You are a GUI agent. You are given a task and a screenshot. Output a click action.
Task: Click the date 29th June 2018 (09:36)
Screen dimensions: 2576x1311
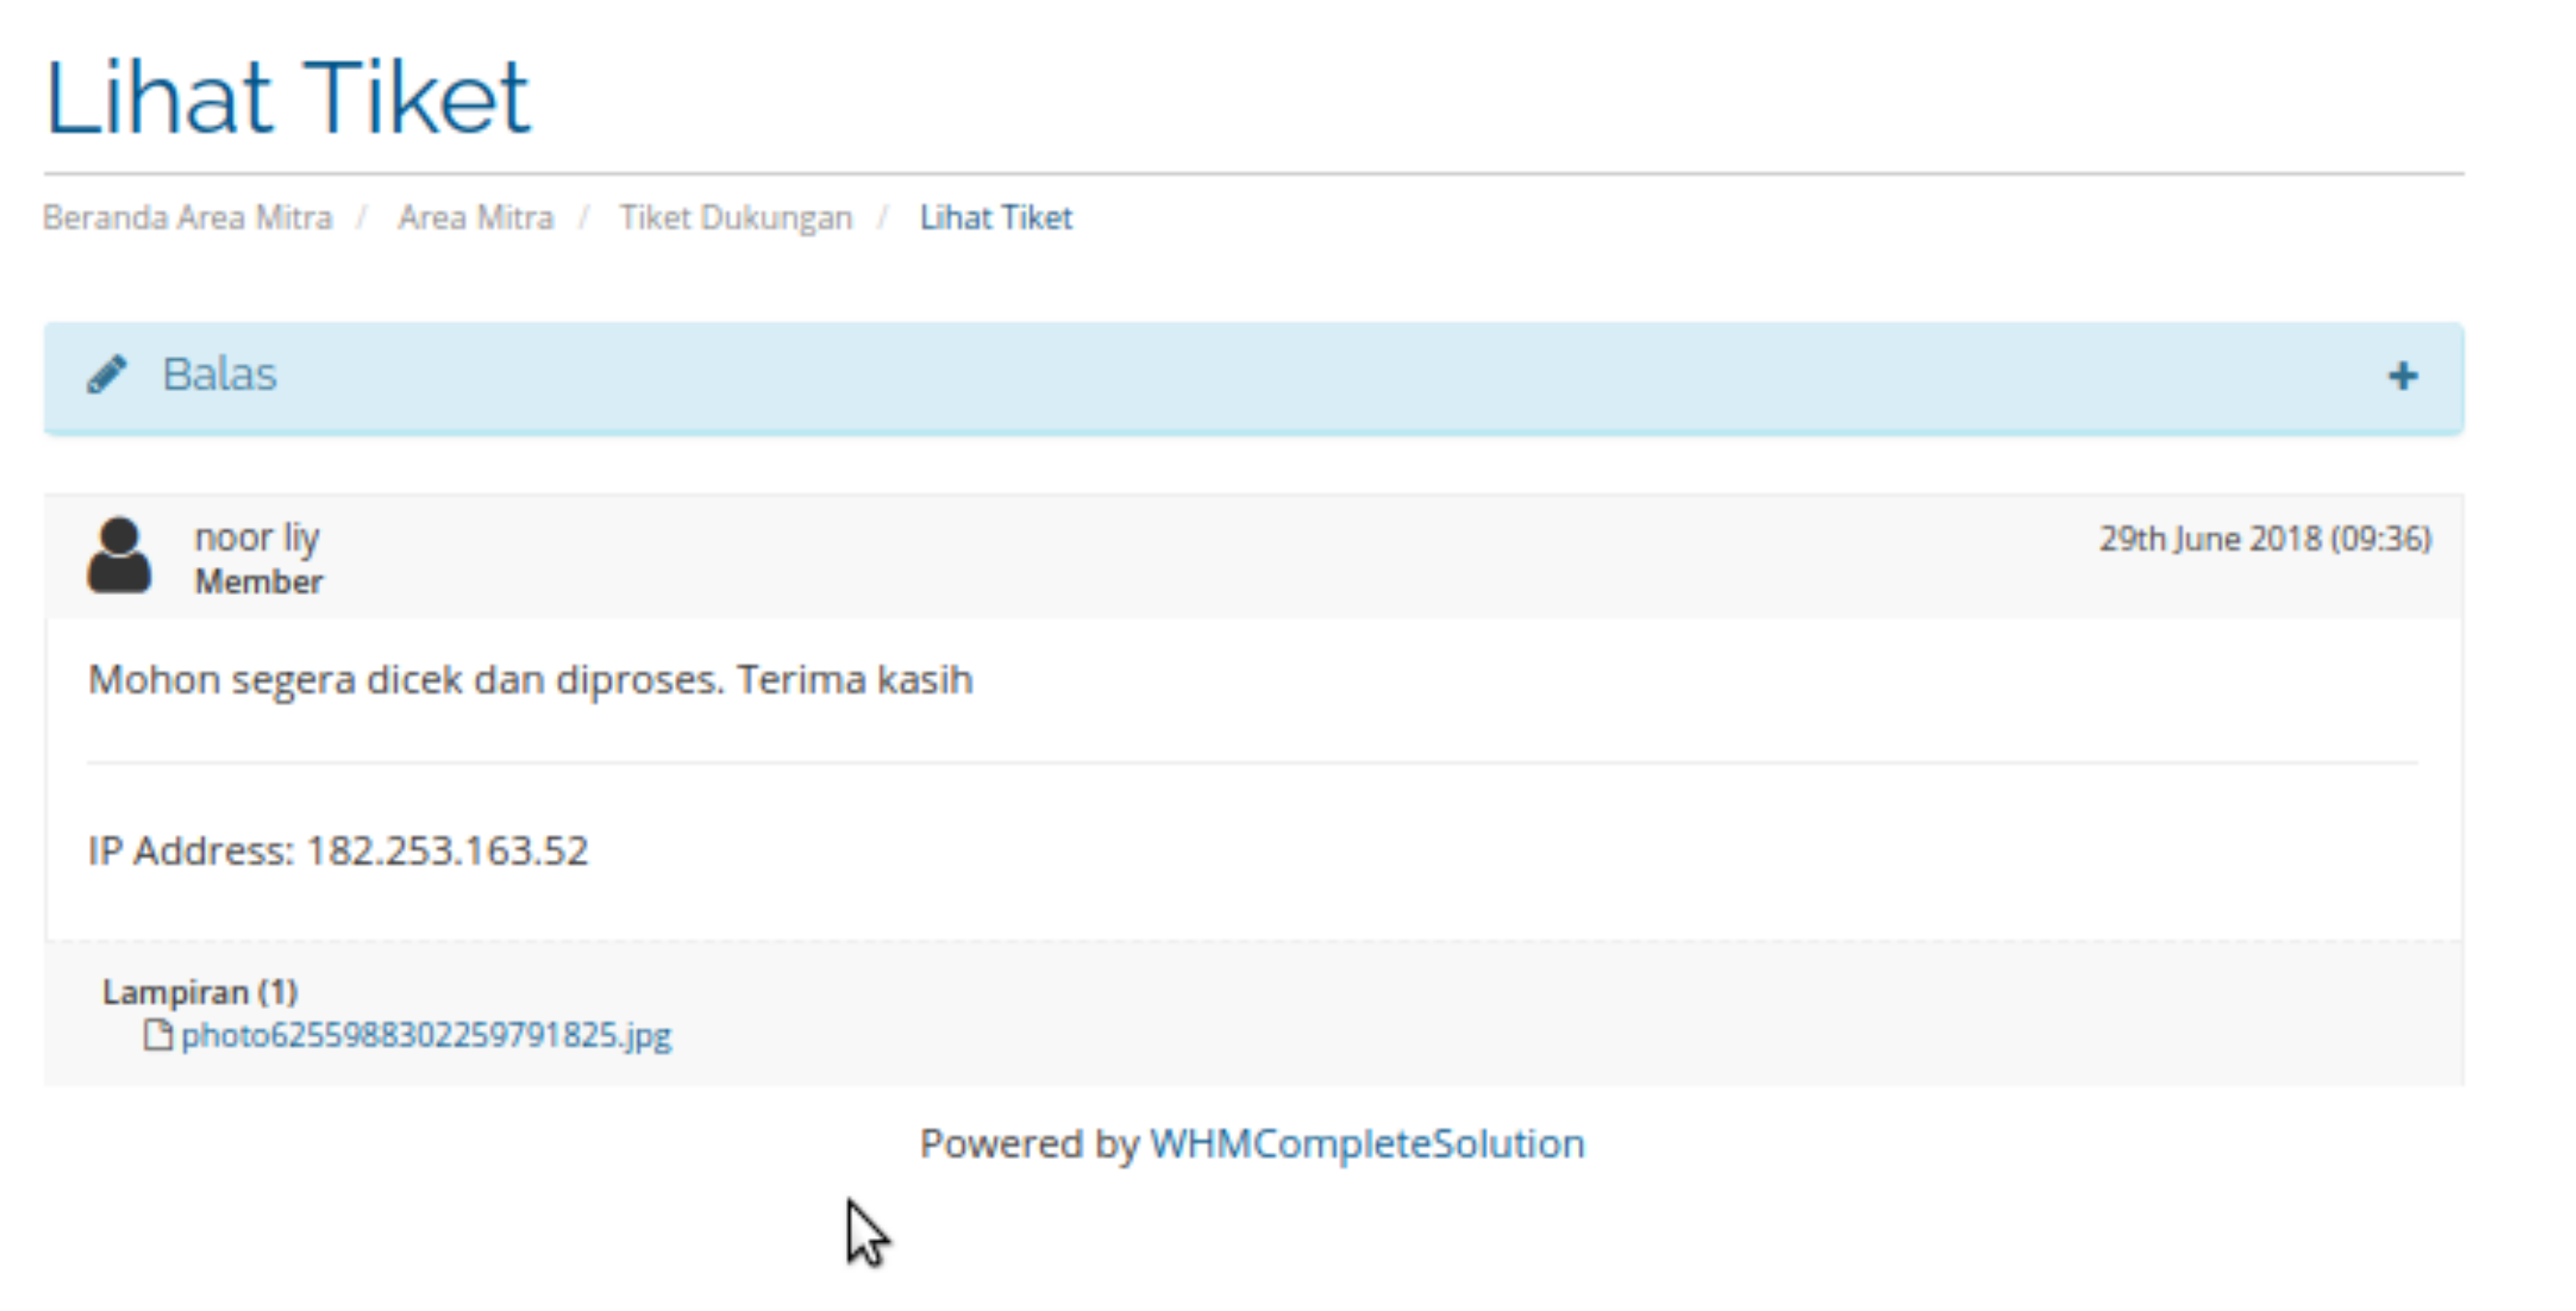tap(2265, 539)
